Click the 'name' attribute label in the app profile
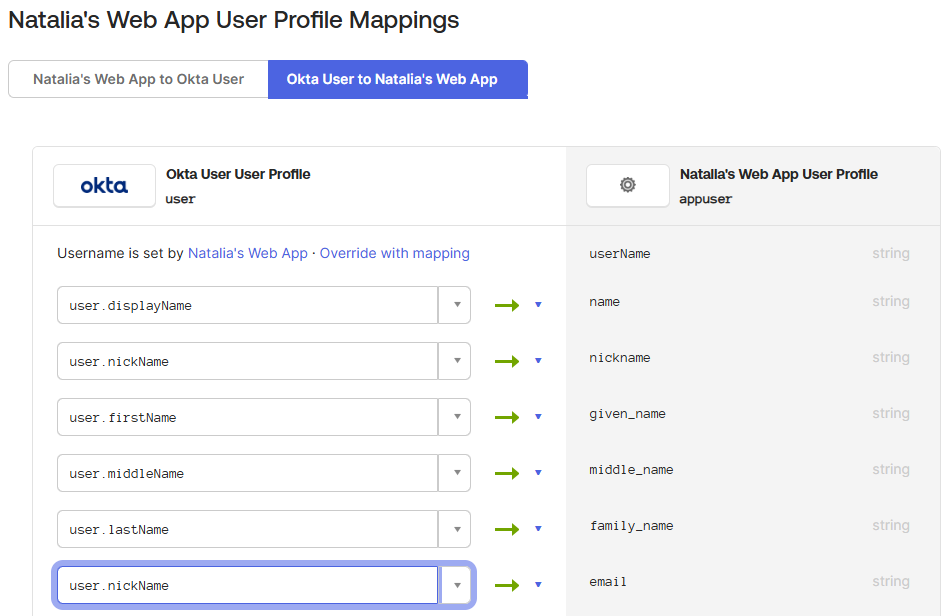950x616 pixels. tap(605, 302)
